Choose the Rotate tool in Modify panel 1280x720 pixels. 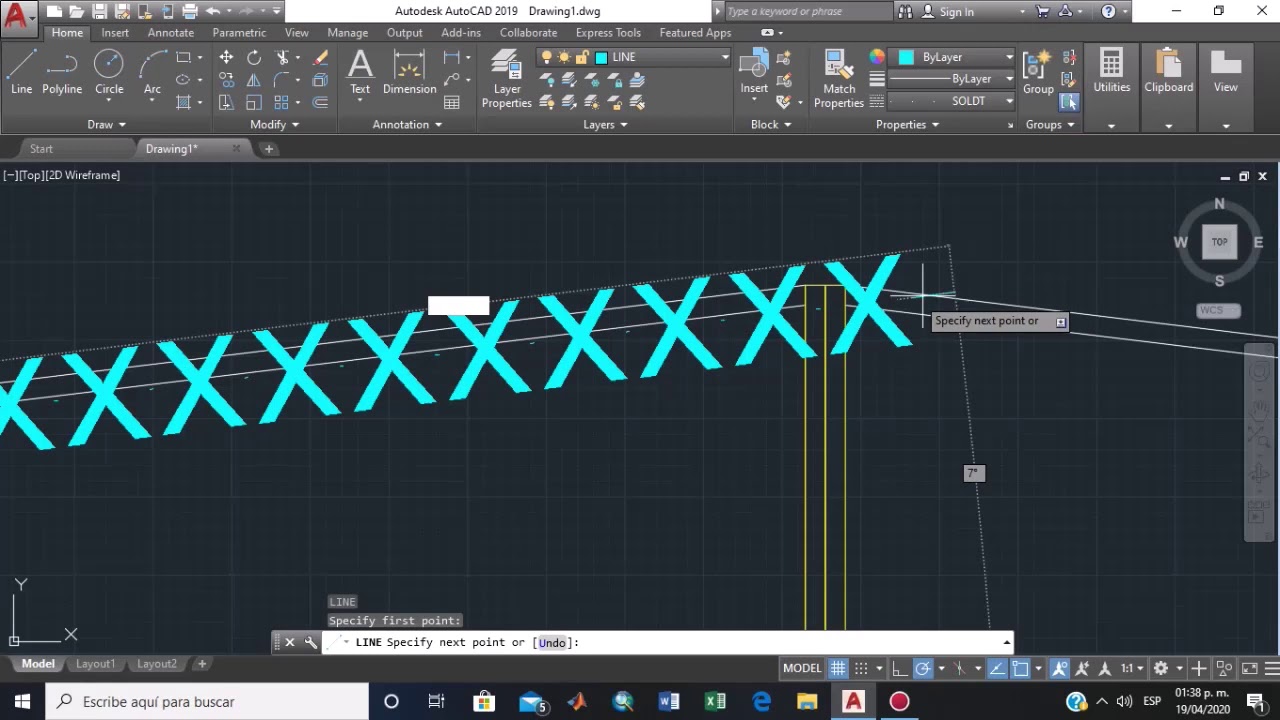coord(254,58)
